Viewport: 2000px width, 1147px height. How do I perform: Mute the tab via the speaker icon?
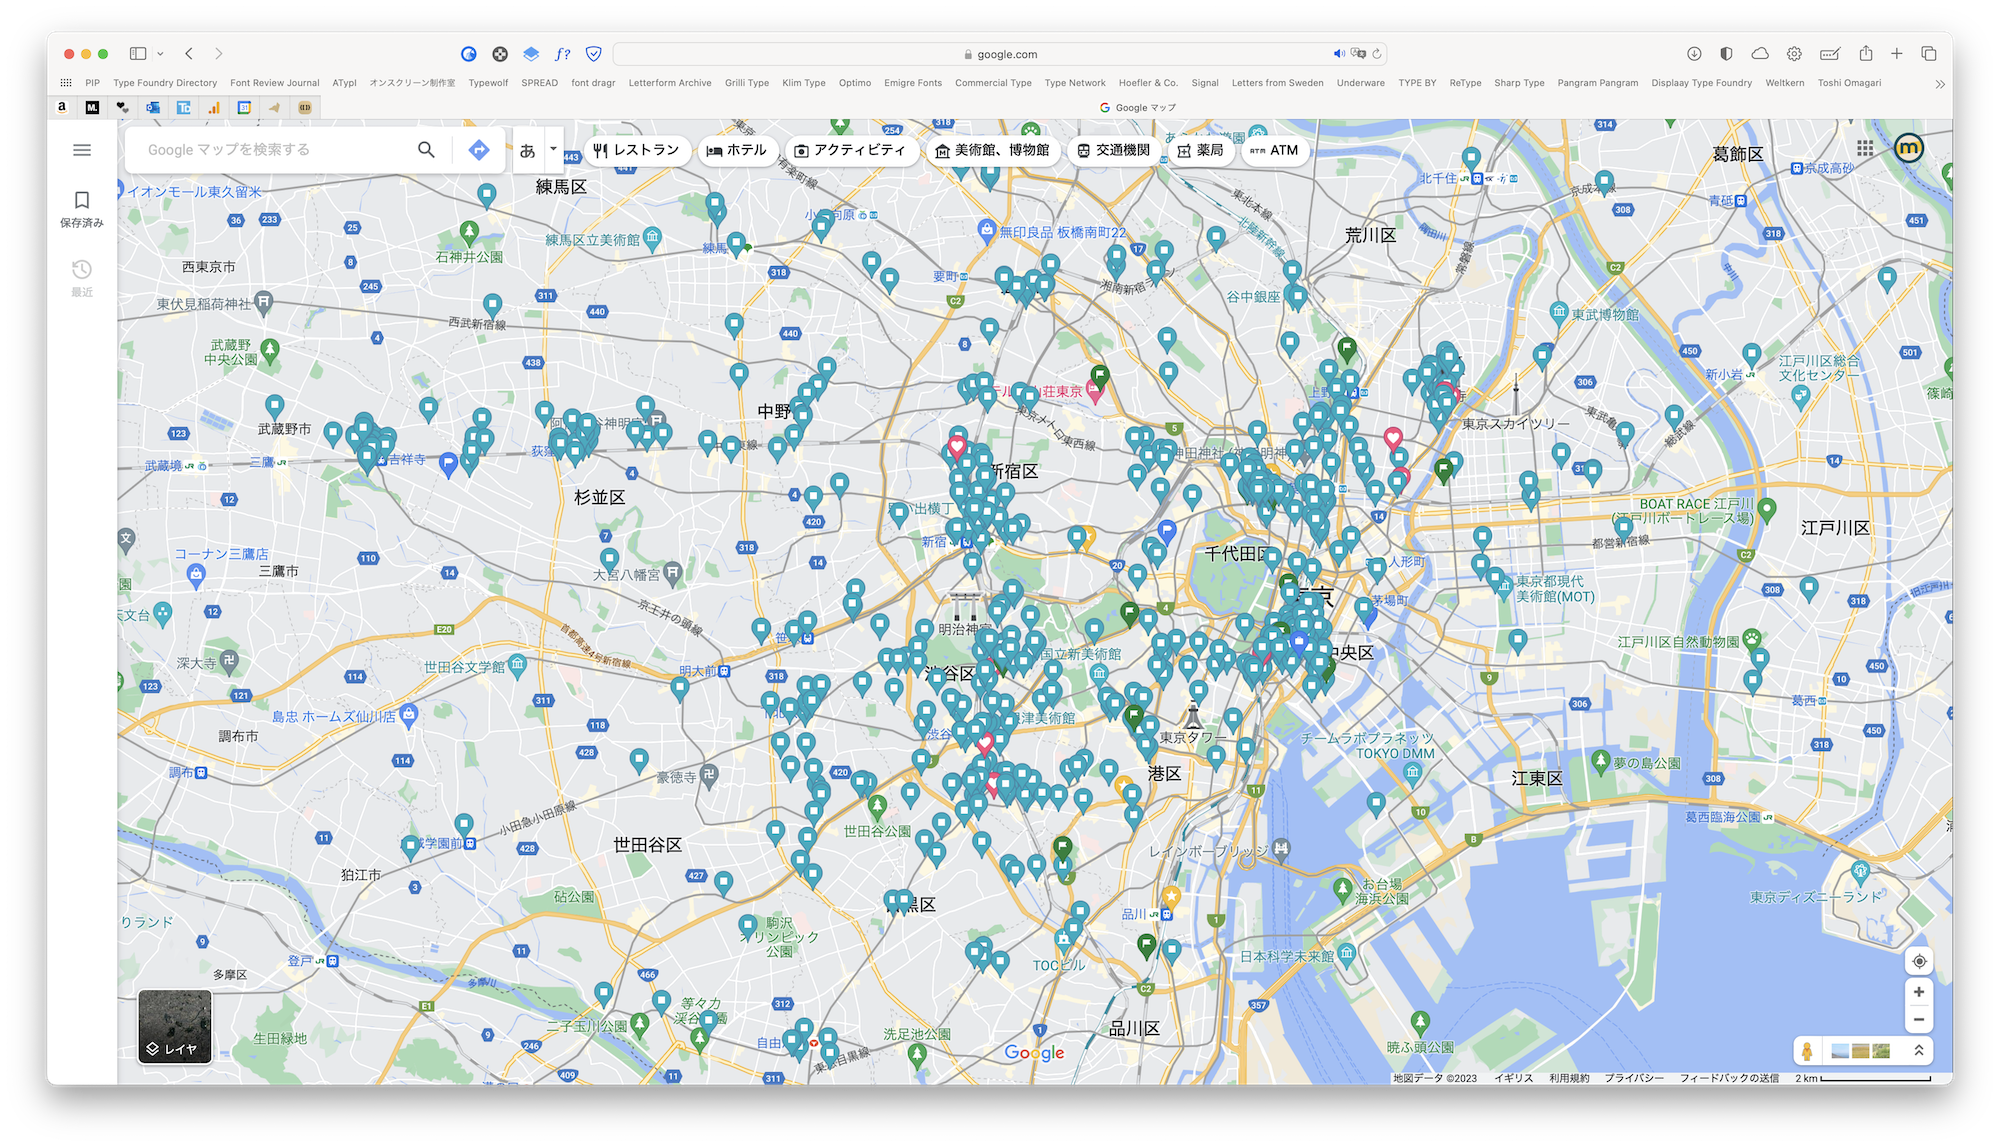coord(1339,53)
